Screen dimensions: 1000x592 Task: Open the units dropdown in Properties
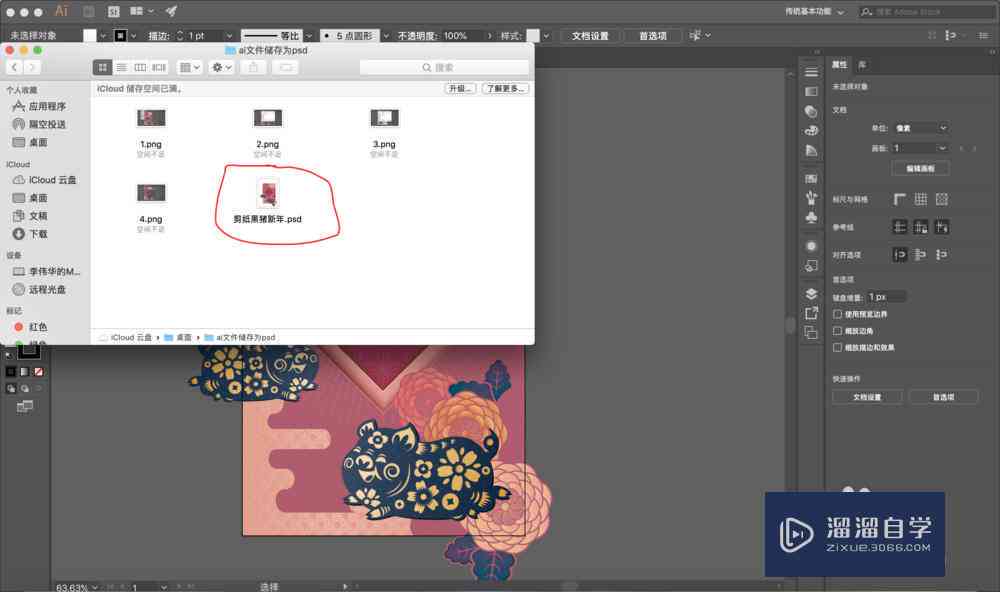click(x=920, y=128)
